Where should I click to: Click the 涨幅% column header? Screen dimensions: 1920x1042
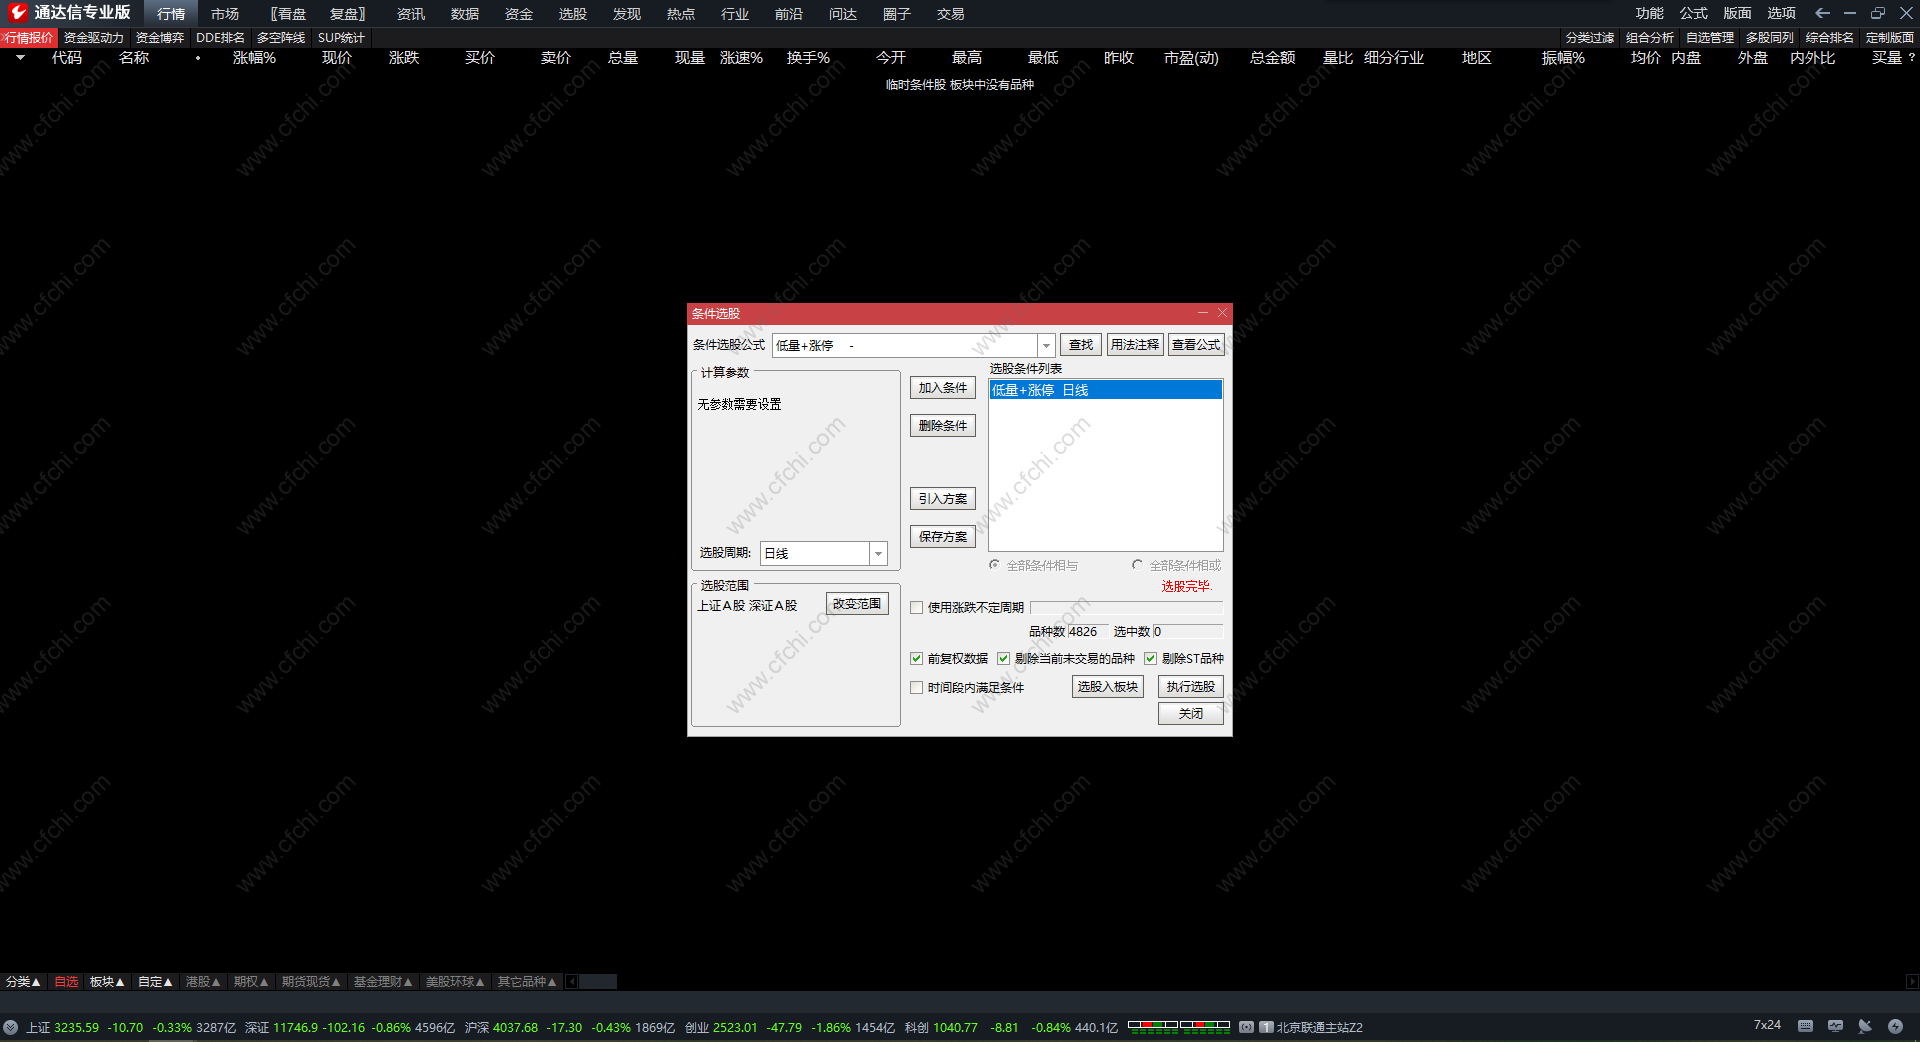[254, 58]
